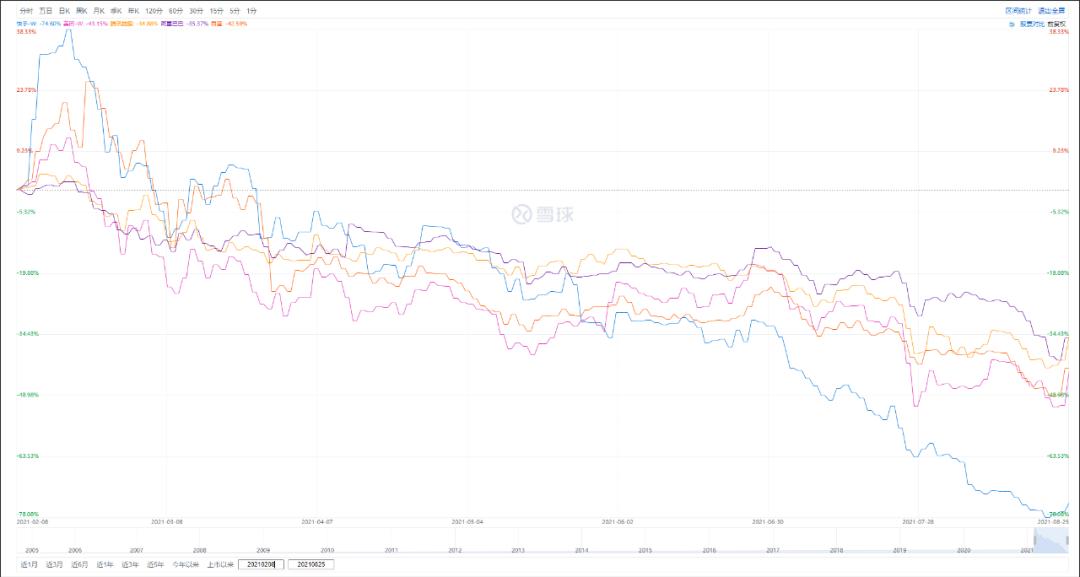
Task: Click the highlighted timeline range selector handle
Action: click(x=1050, y=541)
